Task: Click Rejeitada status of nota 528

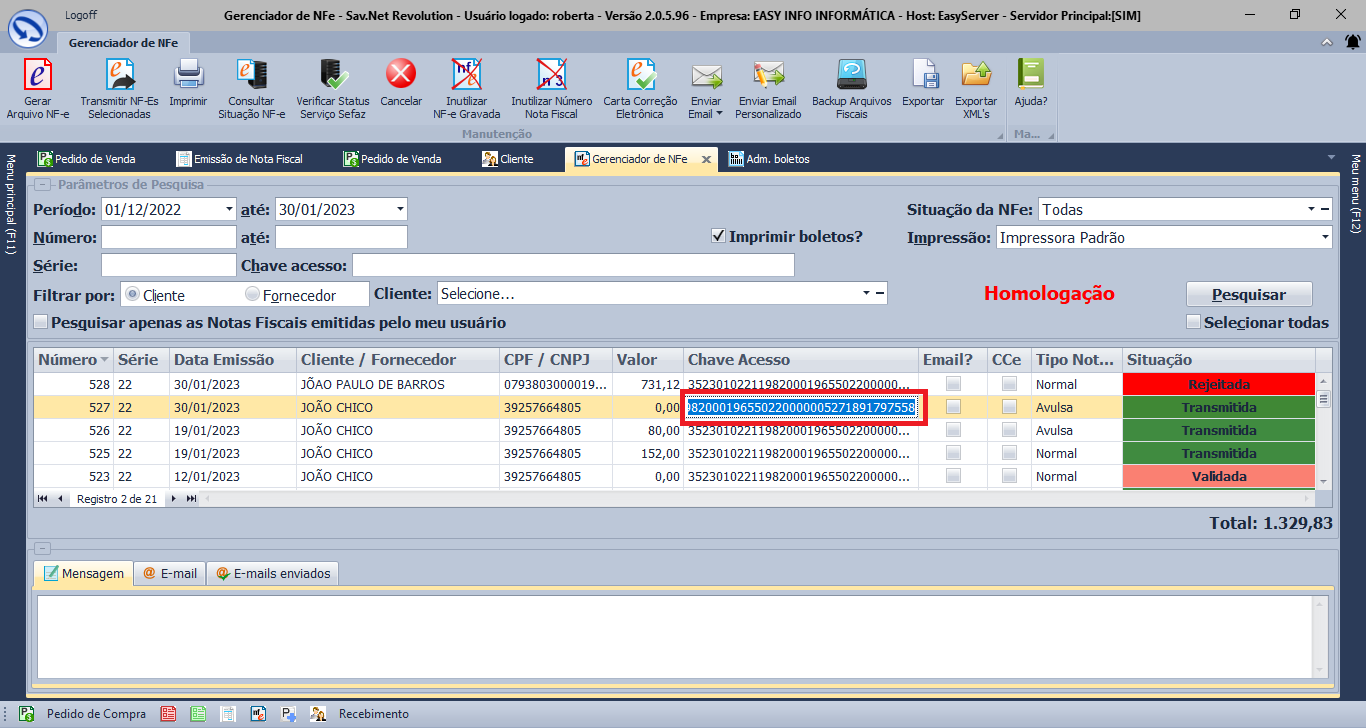Action: pyautogui.click(x=1218, y=384)
